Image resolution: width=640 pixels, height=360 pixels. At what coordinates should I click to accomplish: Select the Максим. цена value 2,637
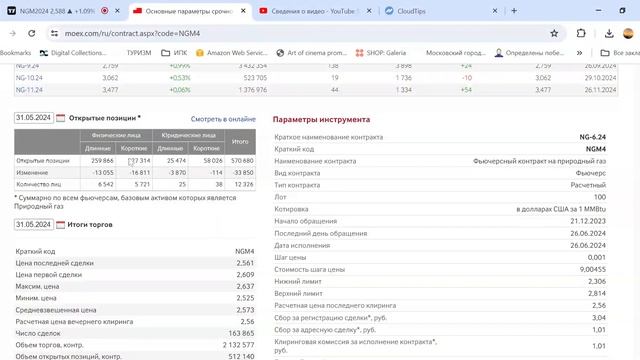point(245,286)
